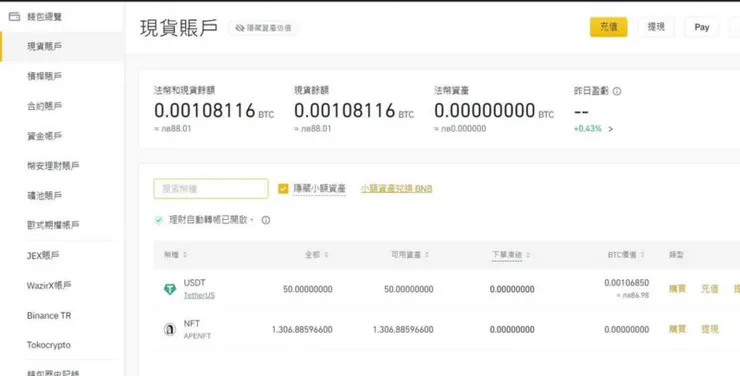This screenshot has width=740, height=376.
Task: Click the info icon next to 昨日盈虧
Action: (616, 91)
